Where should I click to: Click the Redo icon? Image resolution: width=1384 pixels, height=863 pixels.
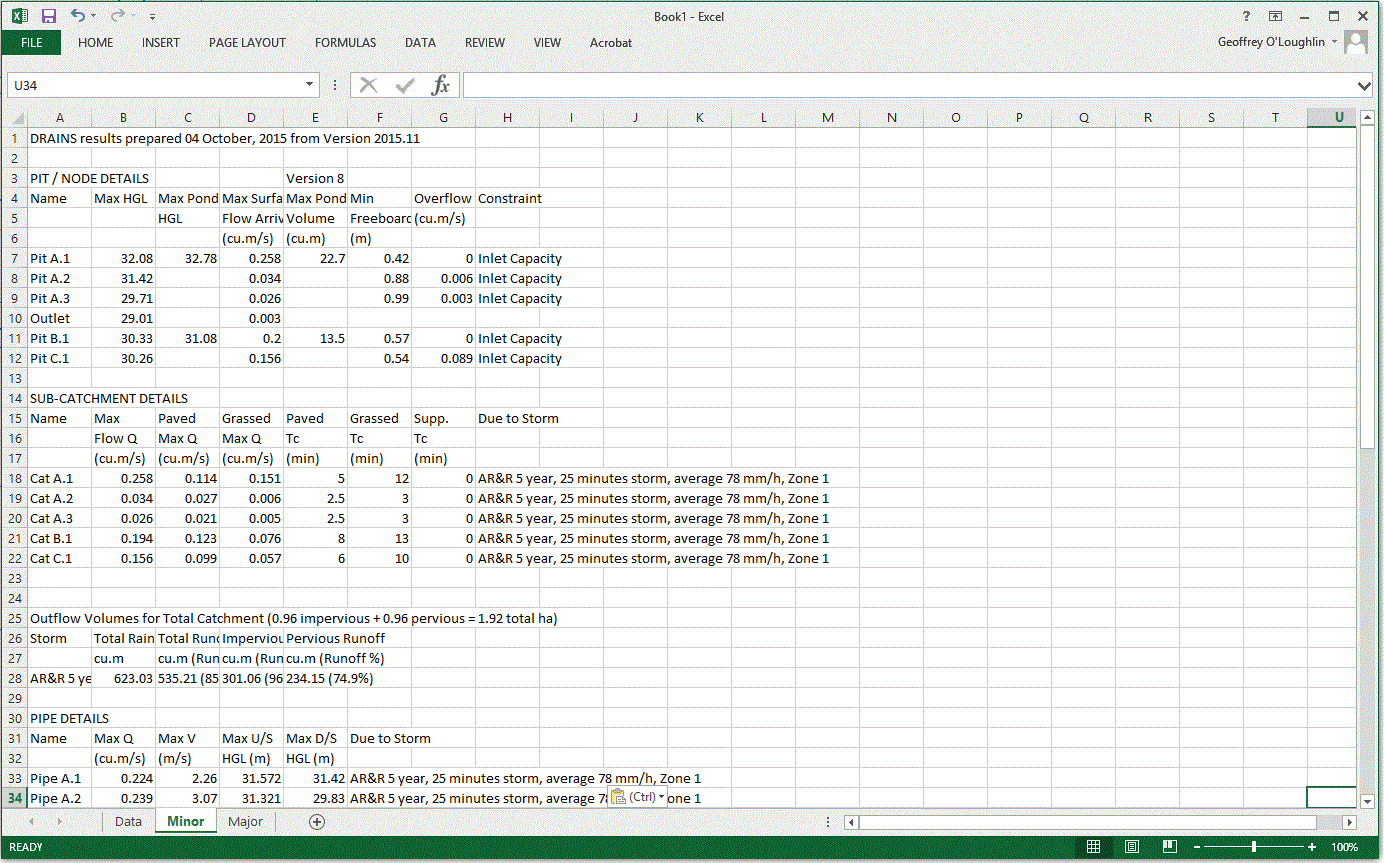pyautogui.click(x=116, y=16)
